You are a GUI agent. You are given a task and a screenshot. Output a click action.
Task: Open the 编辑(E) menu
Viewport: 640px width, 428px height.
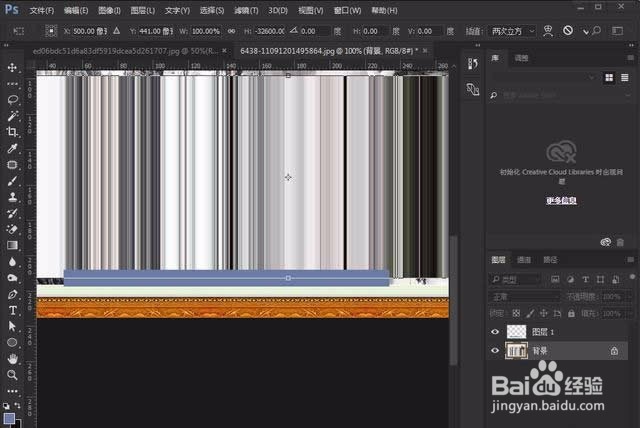[x=76, y=11]
